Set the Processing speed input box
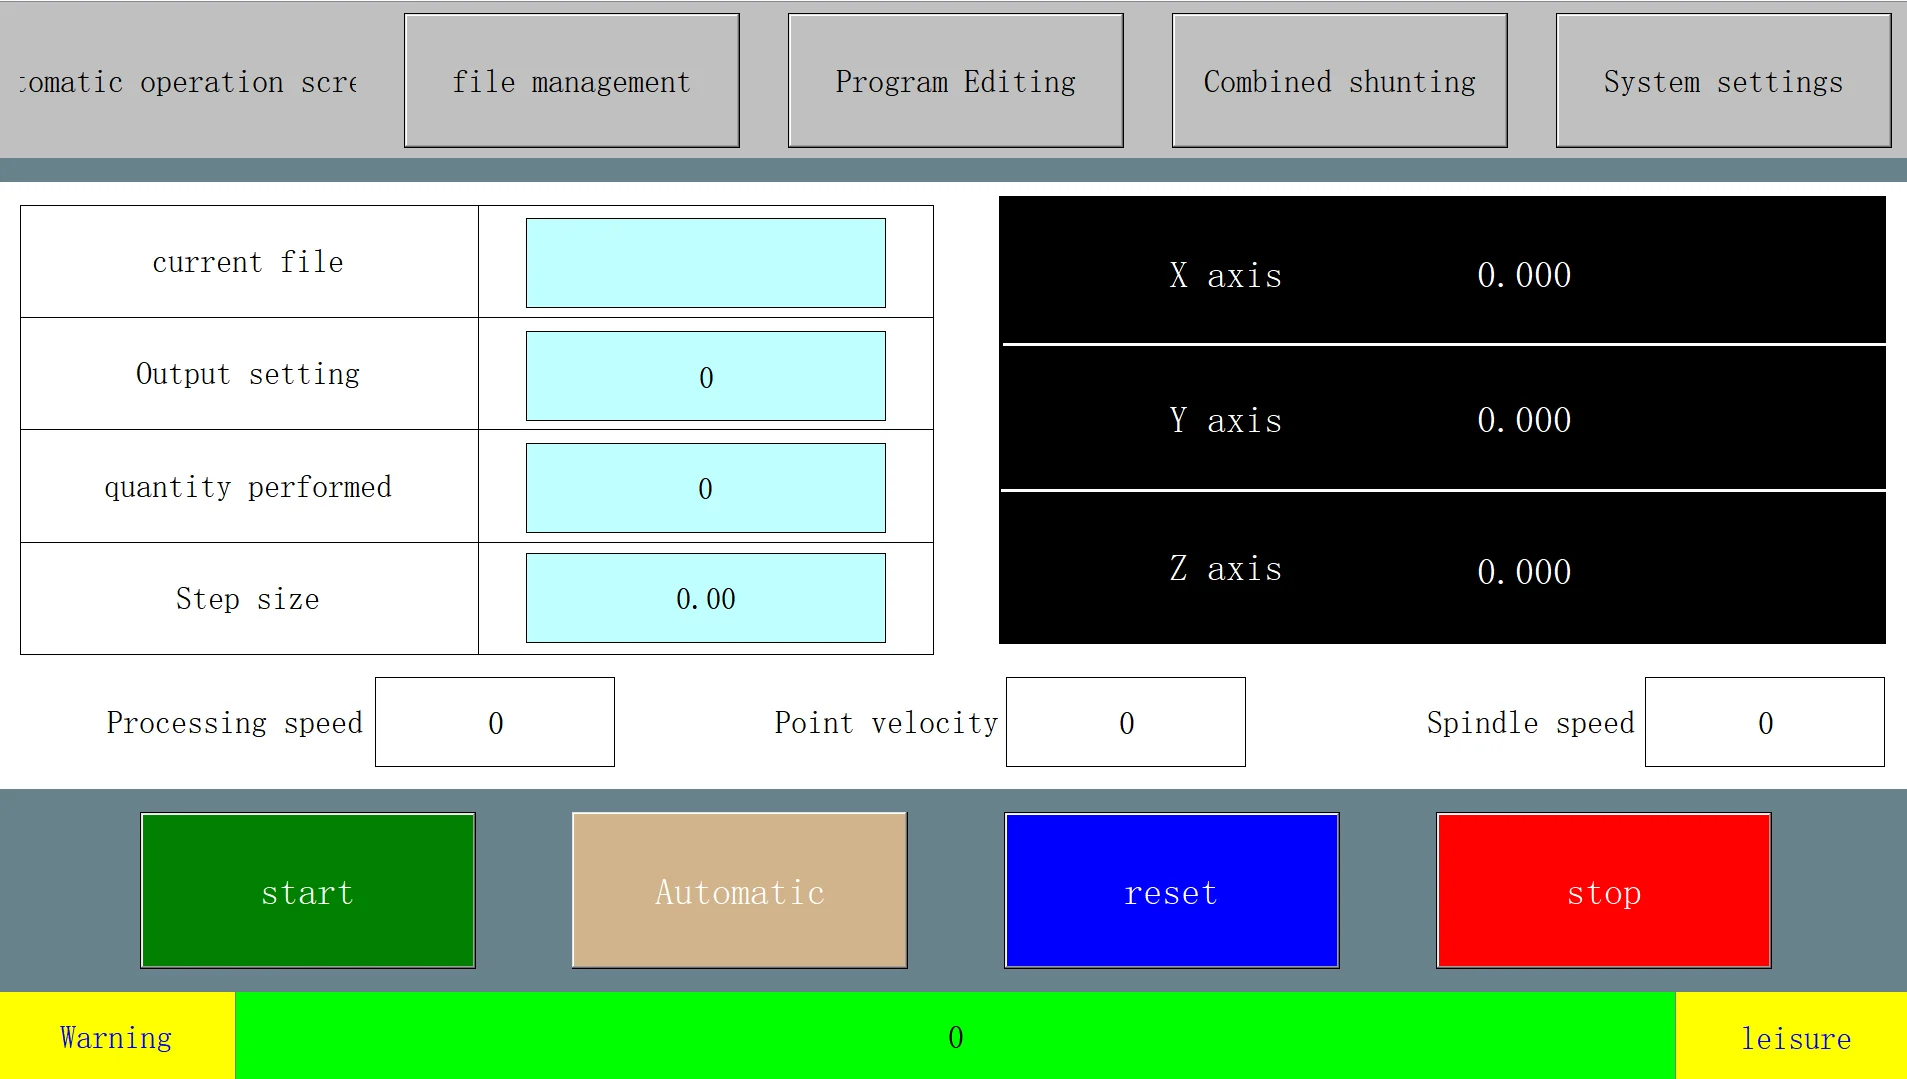The width and height of the screenshot is (1907, 1079). tap(495, 722)
